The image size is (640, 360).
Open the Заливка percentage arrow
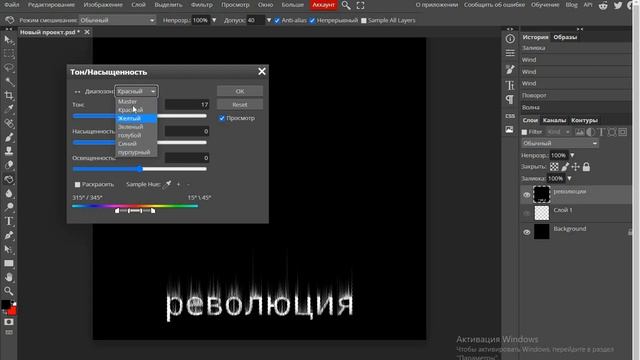[x=569, y=179]
